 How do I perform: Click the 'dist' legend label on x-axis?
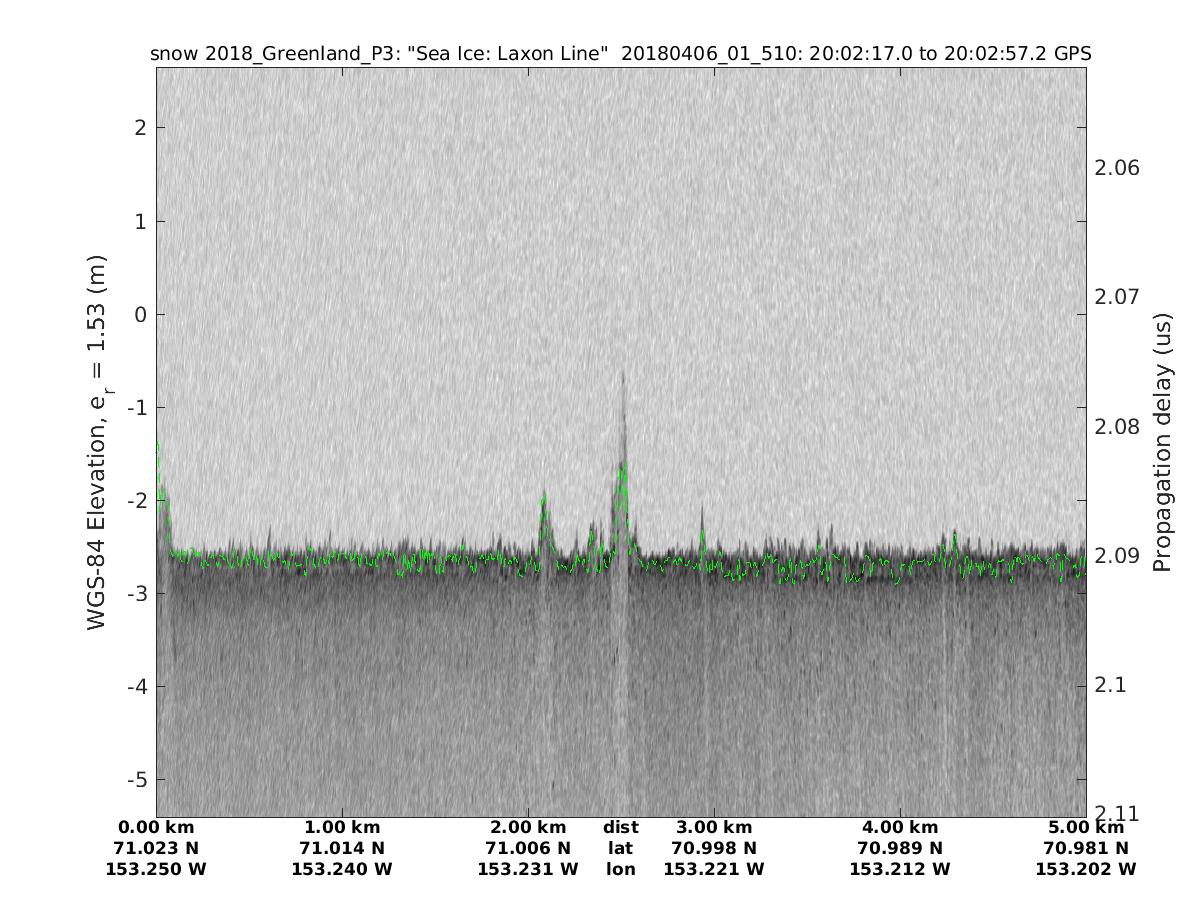[x=620, y=827]
